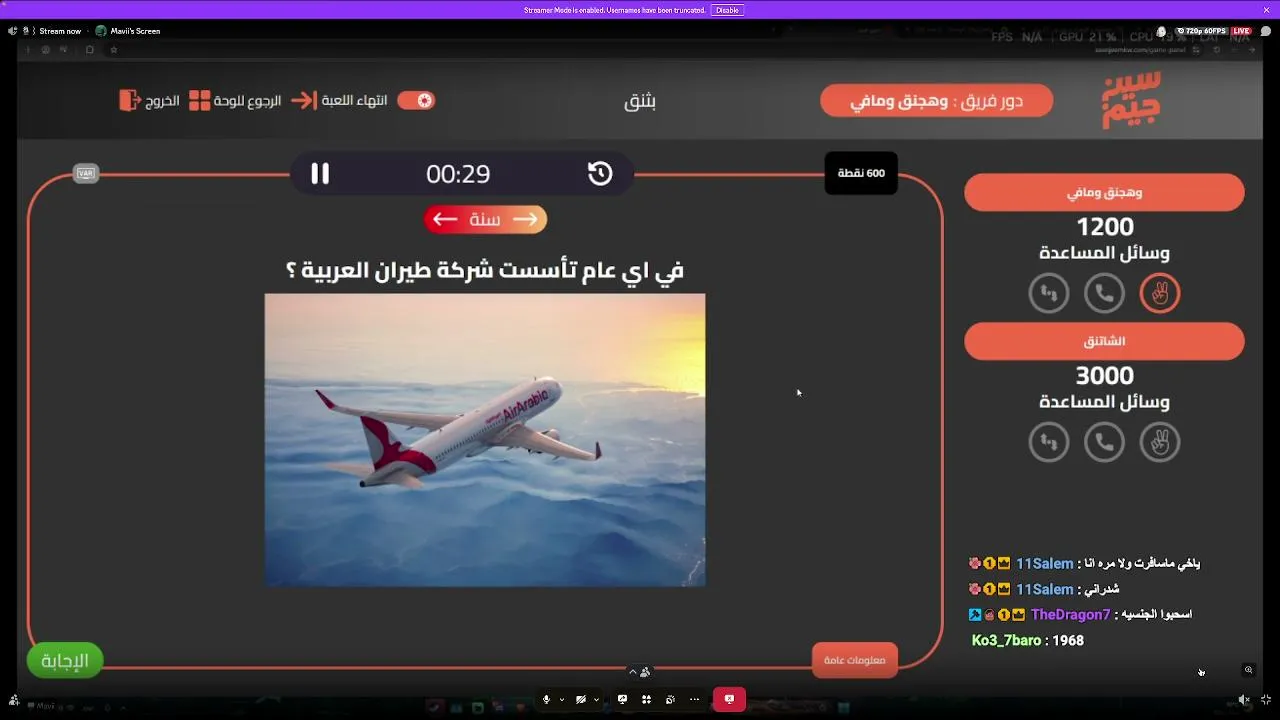The image size is (1280, 720).
Task: Click the board grid icon beside الرجوع للوحة
Action: pyautogui.click(x=200, y=100)
